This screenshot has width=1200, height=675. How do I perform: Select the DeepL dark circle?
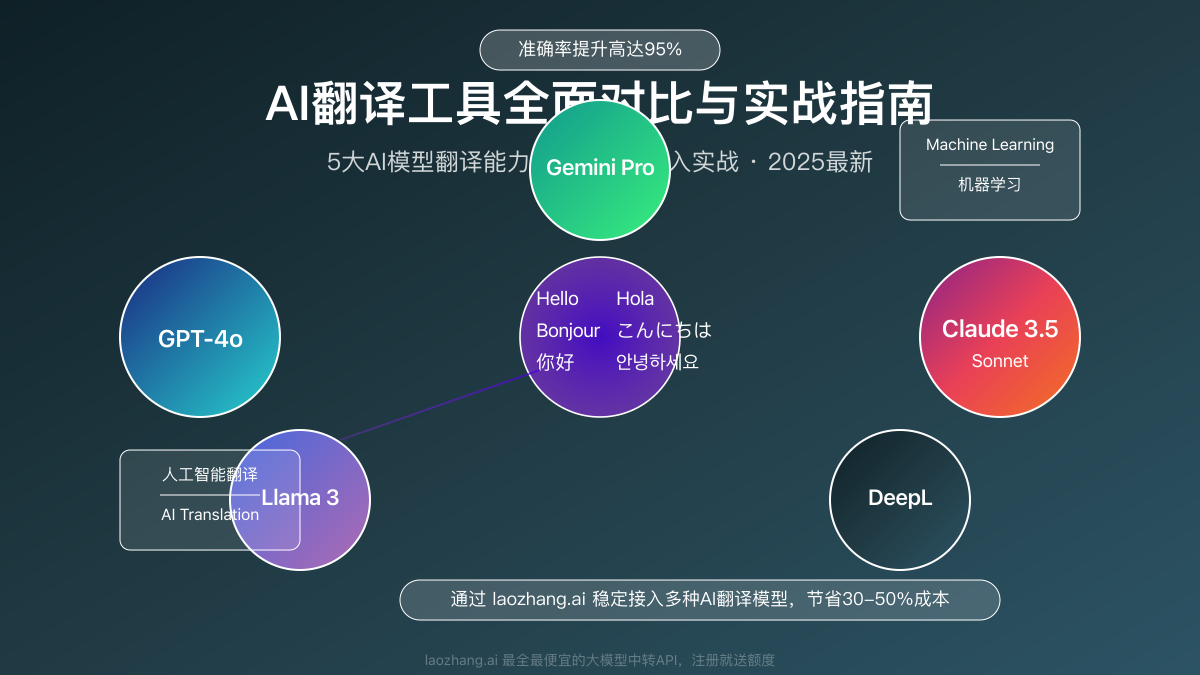[x=900, y=499]
